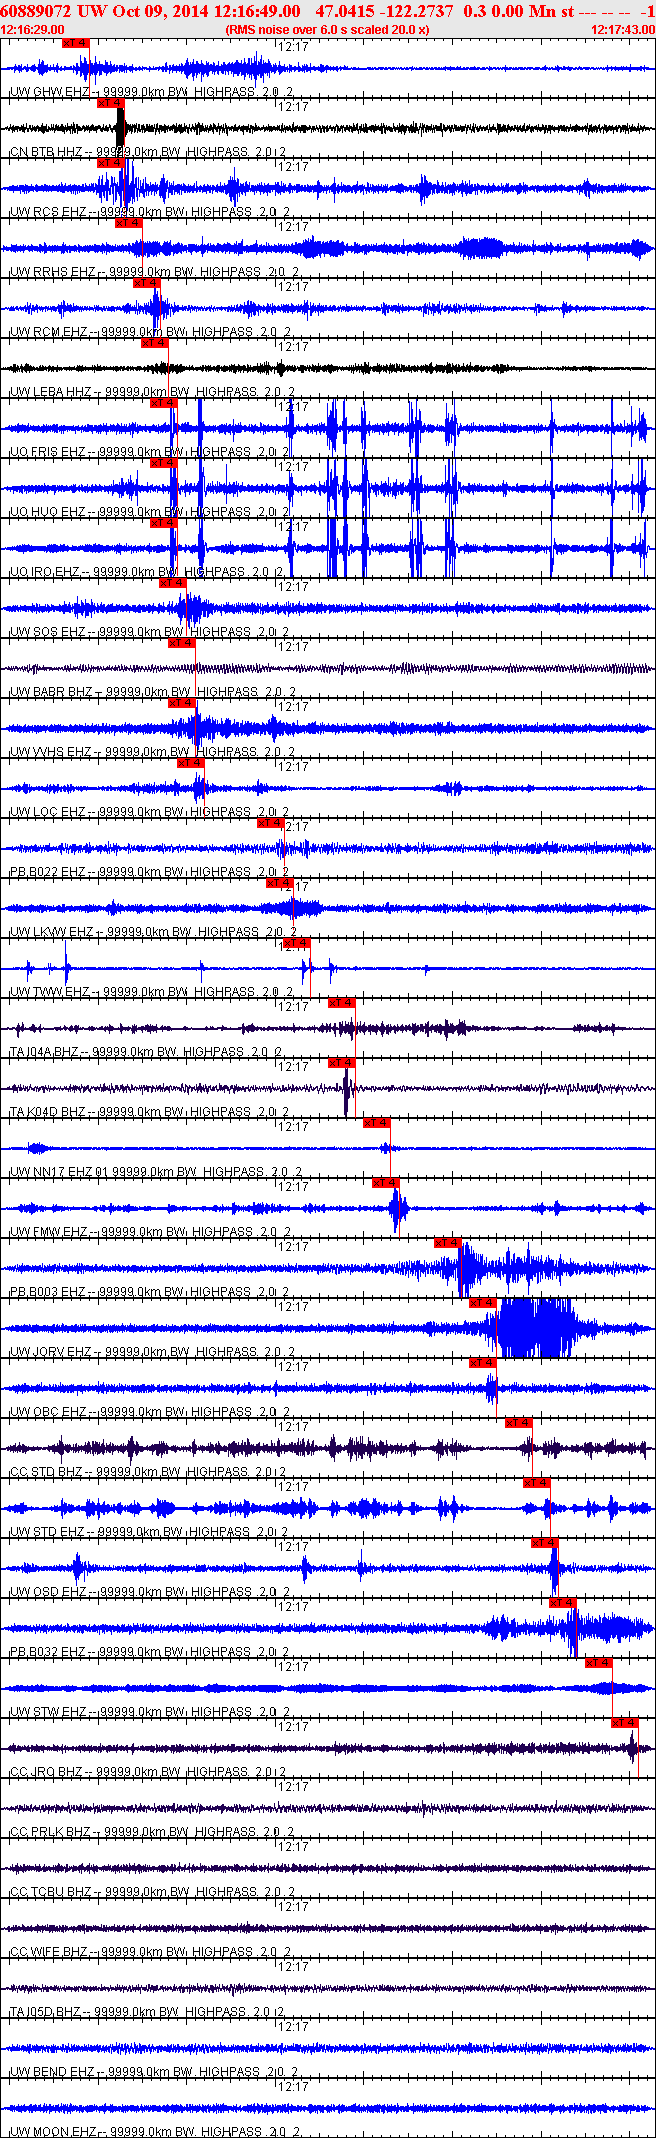Click red pick flag above CC JRO trace
Image resolution: width=656 pixels, height=2138 pixels.
[625, 1723]
